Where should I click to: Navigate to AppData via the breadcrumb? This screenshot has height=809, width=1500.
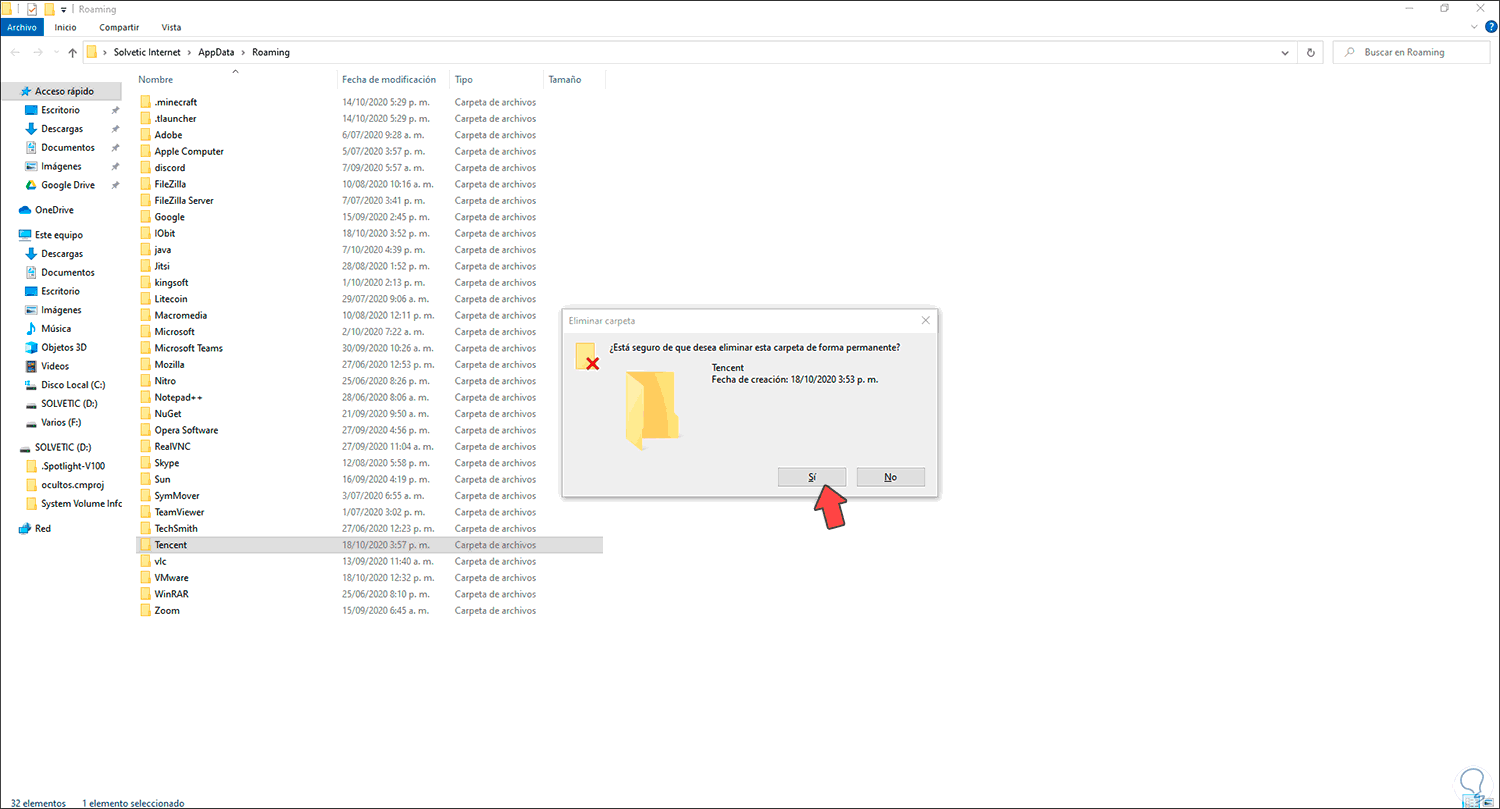pos(216,51)
